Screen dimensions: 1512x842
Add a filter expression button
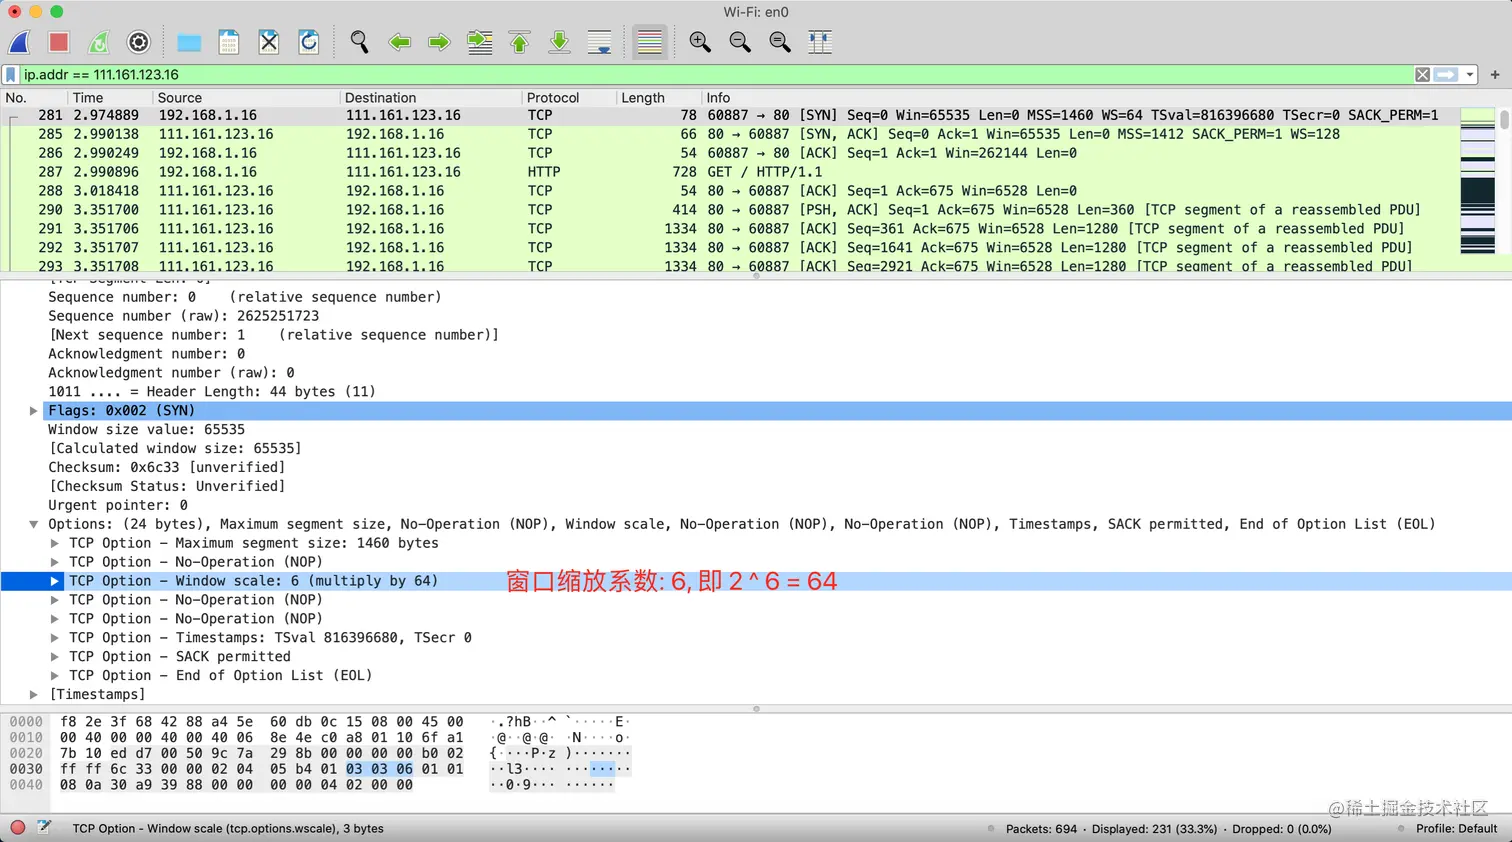pyautogui.click(x=1495, y=75)
